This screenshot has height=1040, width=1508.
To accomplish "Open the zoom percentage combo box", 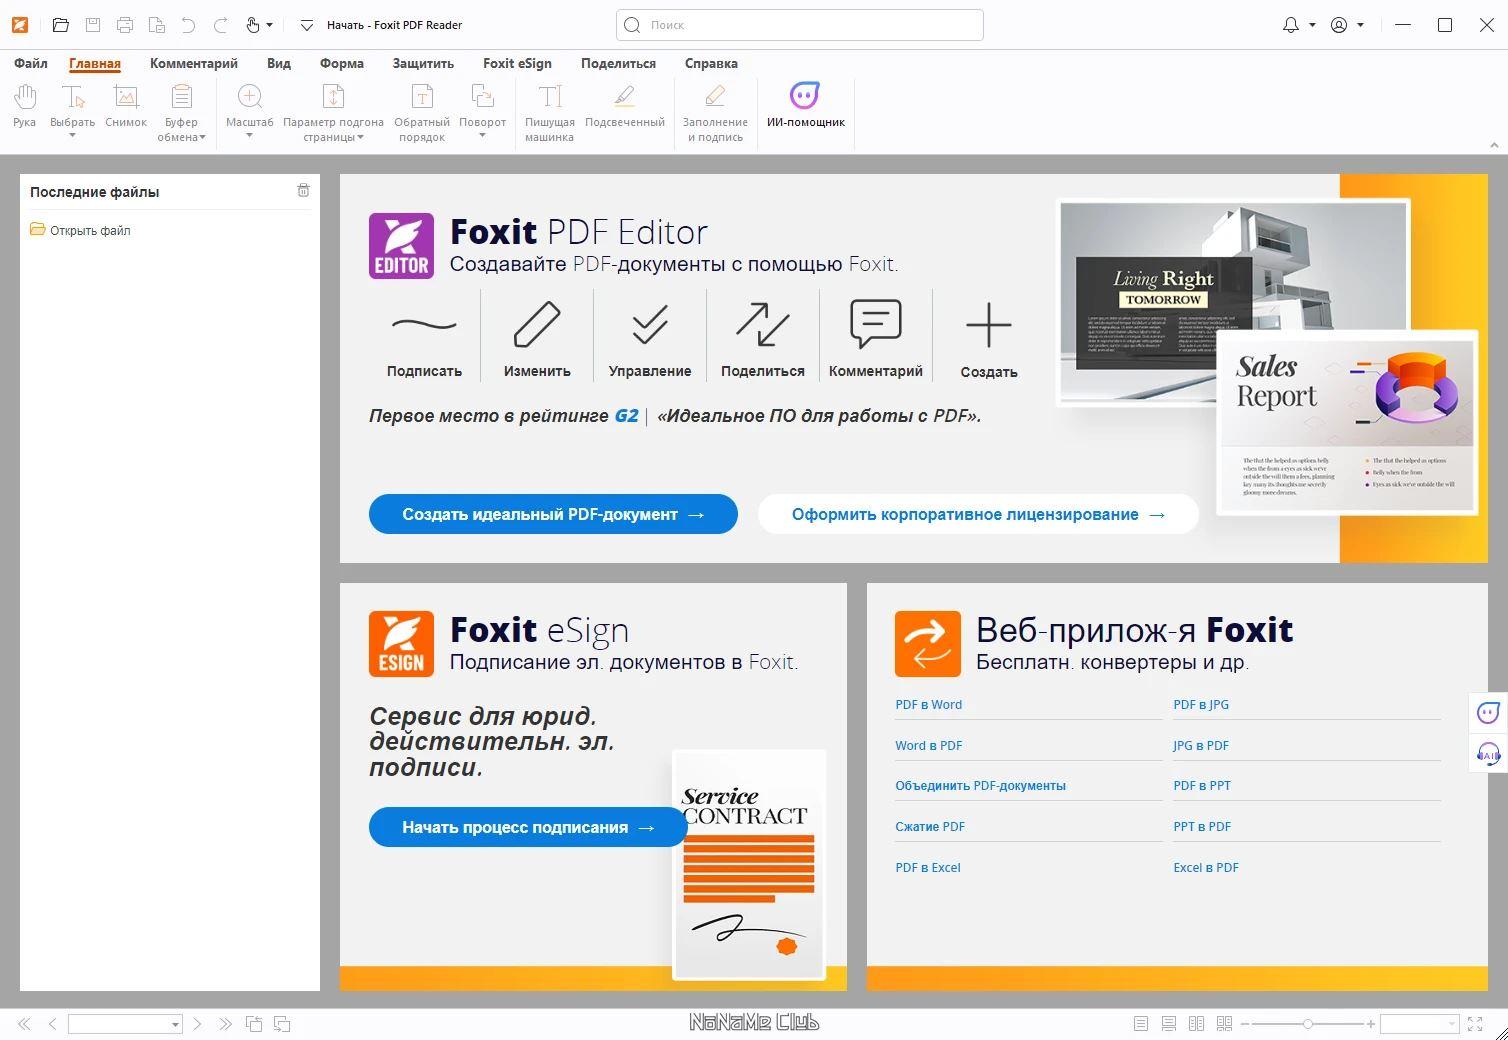I will coord(1419,1024).
